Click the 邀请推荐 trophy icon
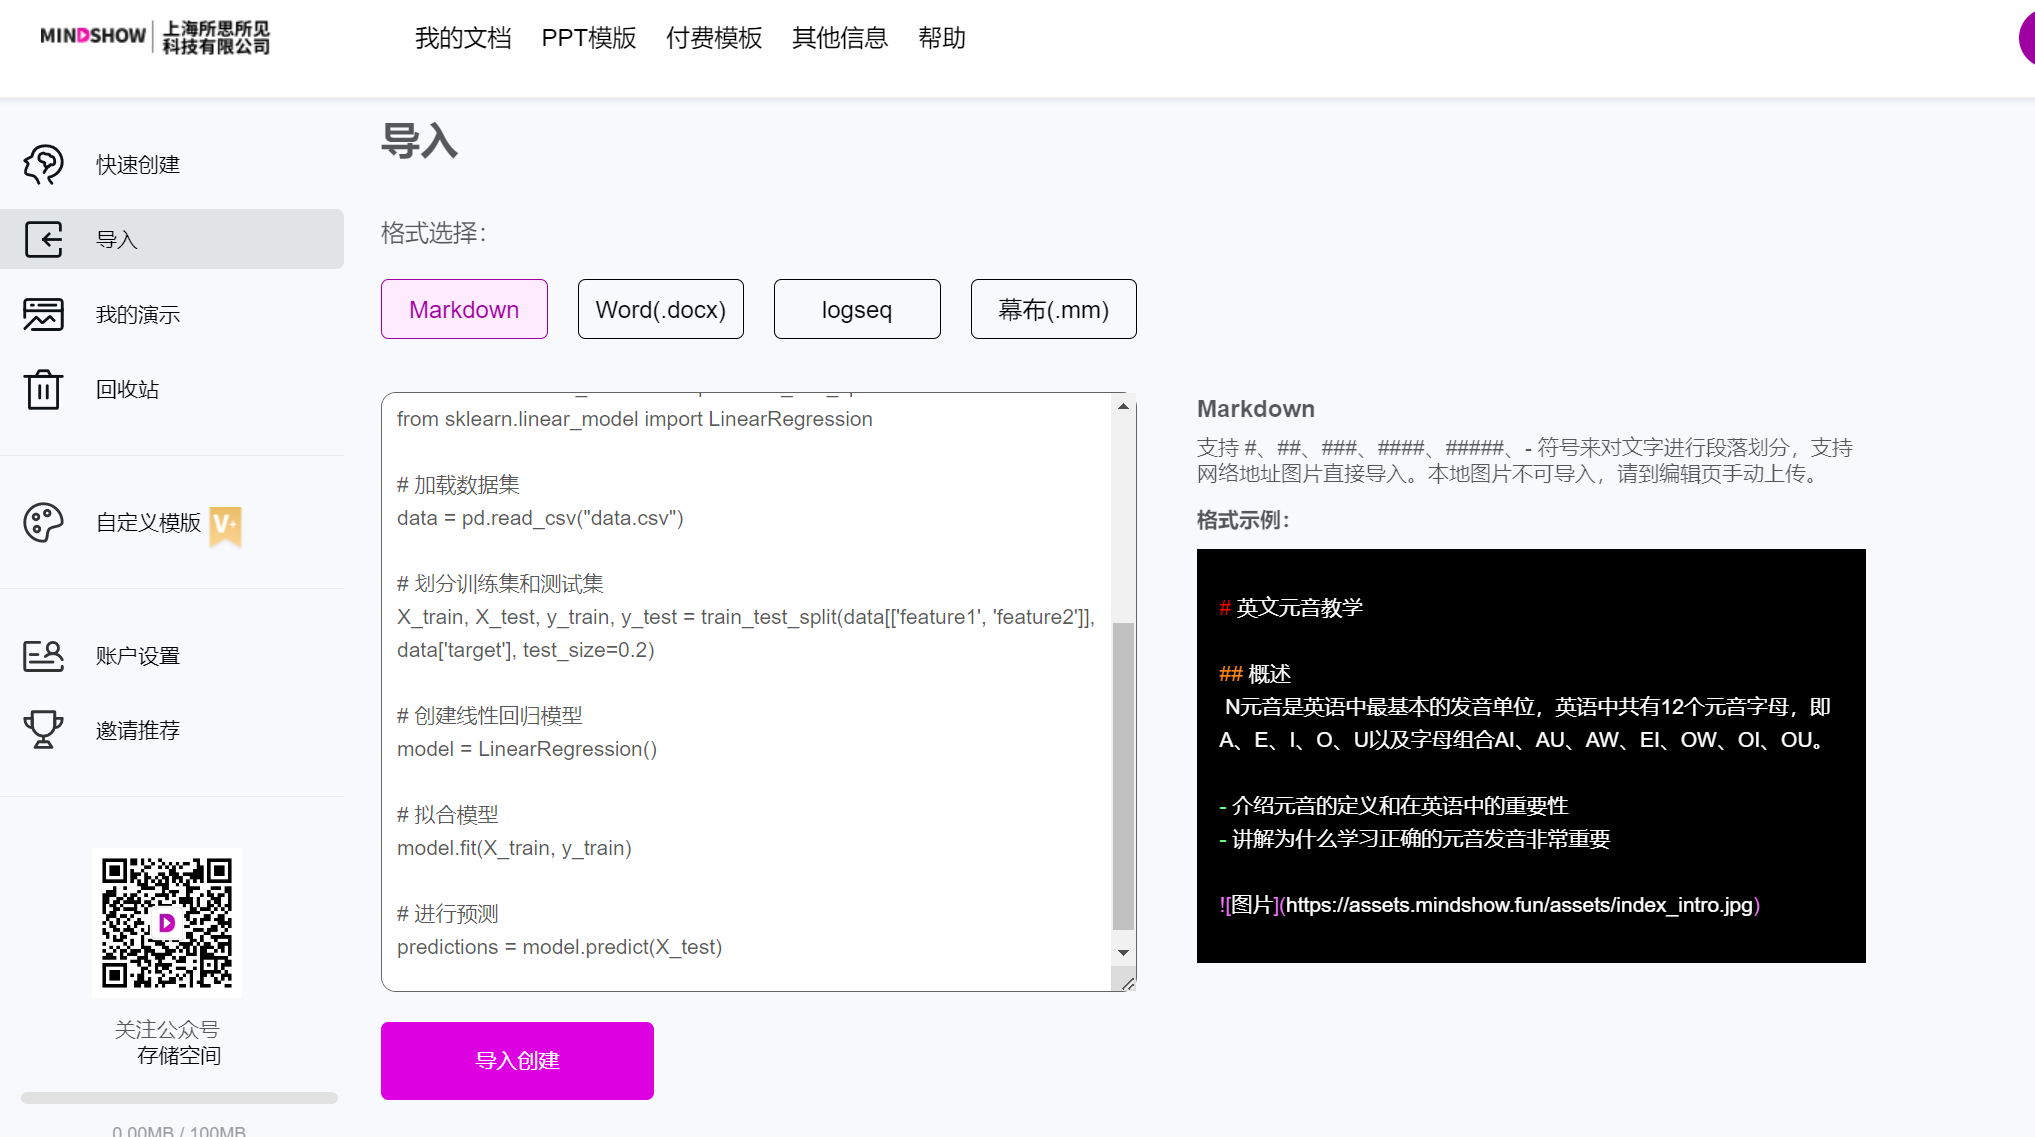 tap(42, 730)
